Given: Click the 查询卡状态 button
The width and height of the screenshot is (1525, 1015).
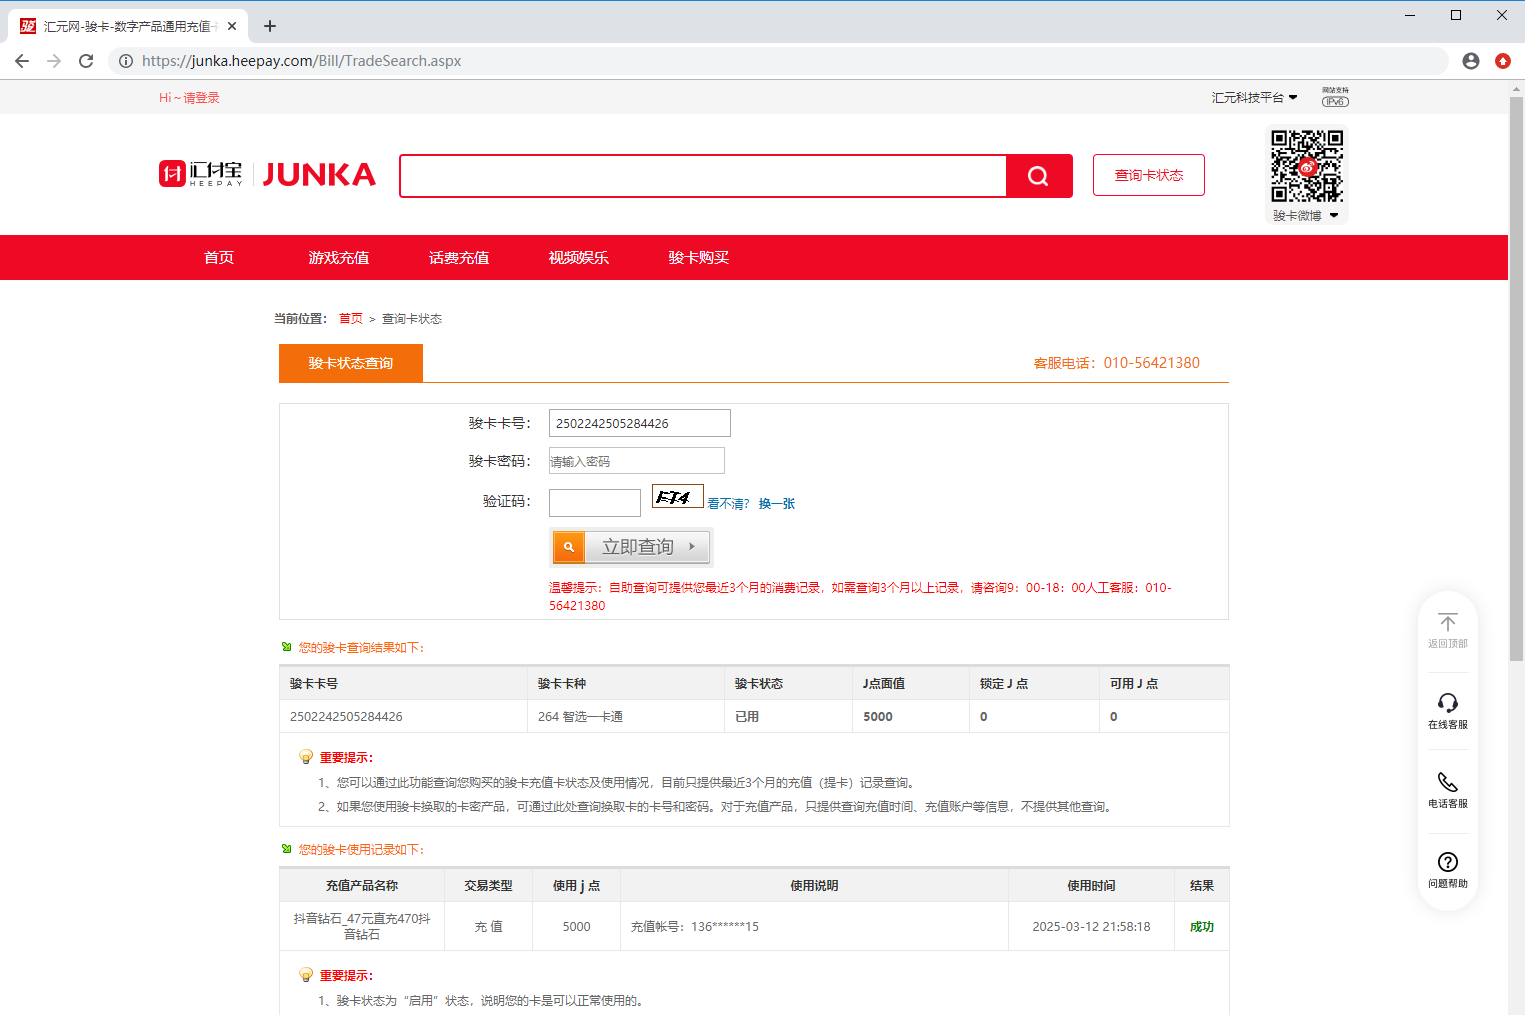Looking at the screenshot, I should (1148, 175).
